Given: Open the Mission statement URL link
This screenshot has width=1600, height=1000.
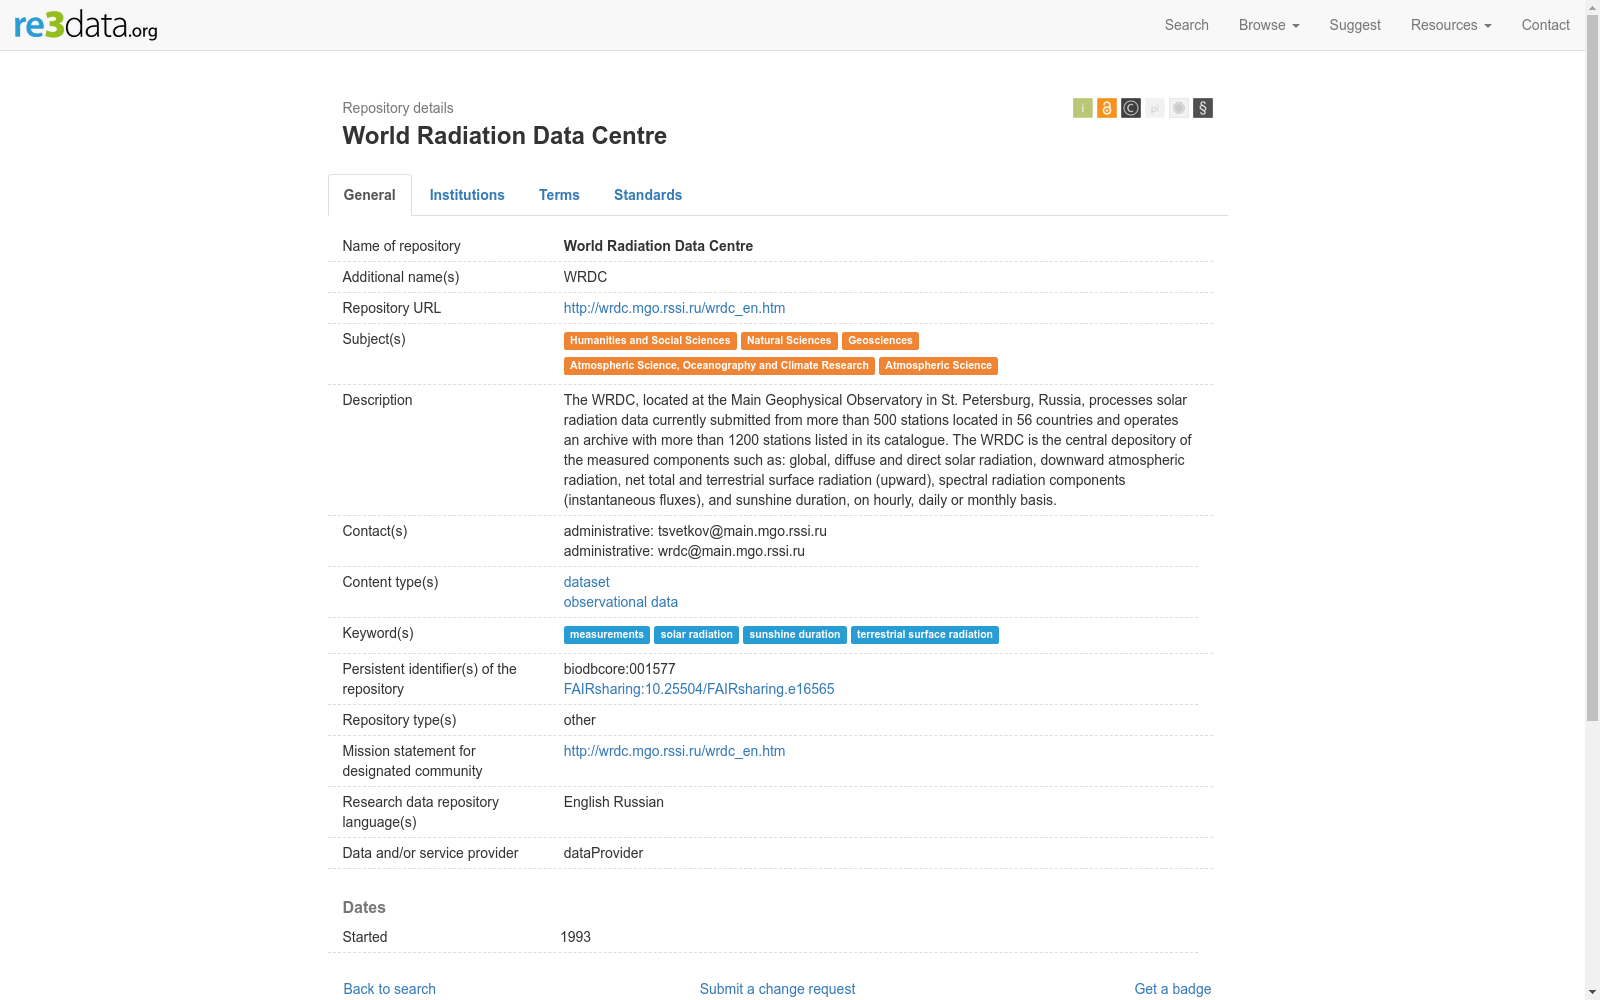Looking at the screenshot, I should click(x=674, y=751).
